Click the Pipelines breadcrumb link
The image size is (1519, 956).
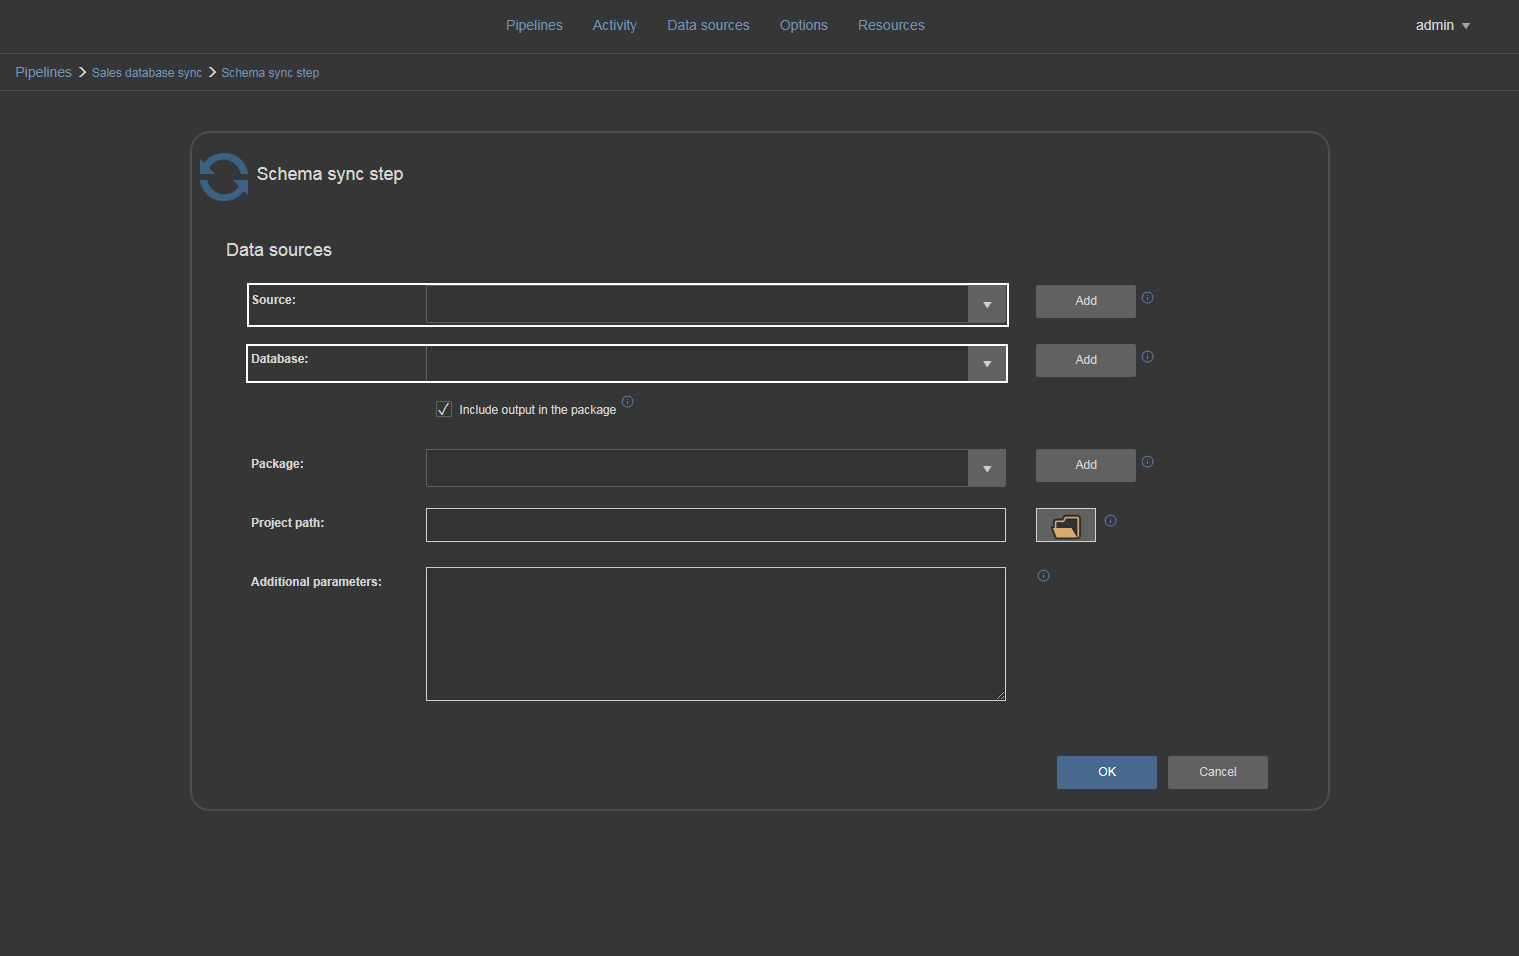(x=43, y=72)
